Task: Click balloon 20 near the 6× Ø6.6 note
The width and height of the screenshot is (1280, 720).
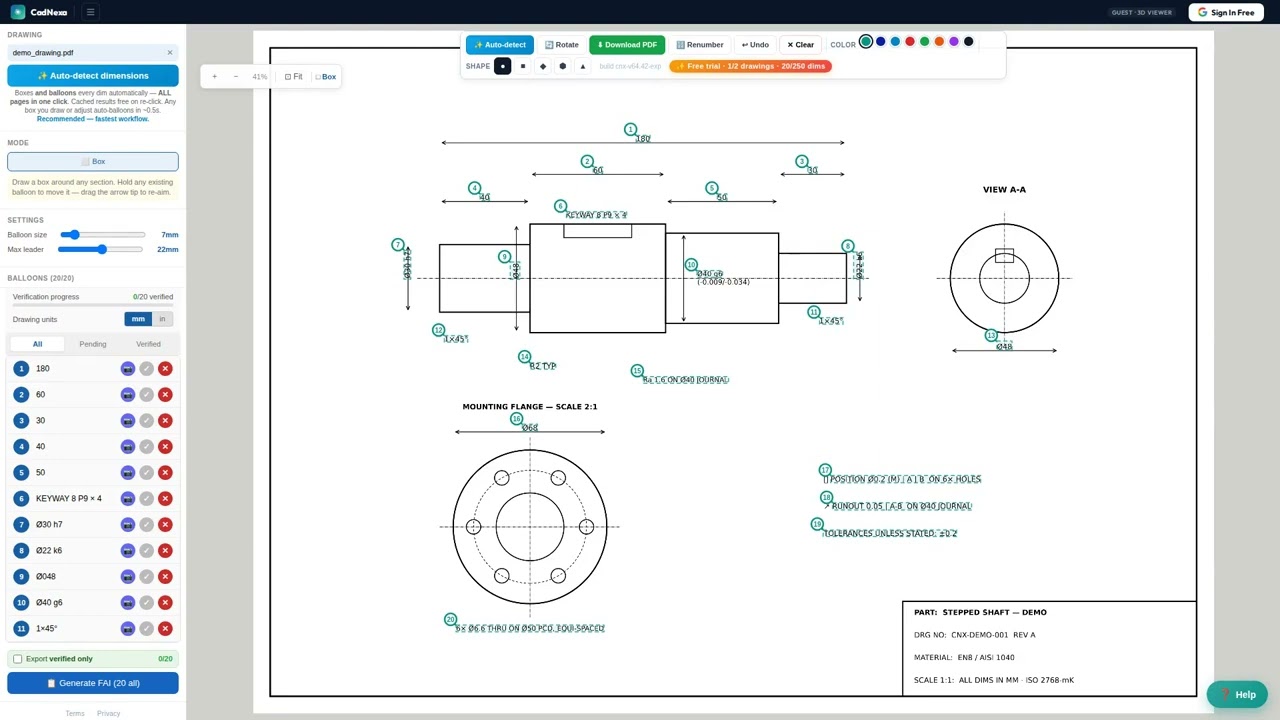Action: click(450, 620)
